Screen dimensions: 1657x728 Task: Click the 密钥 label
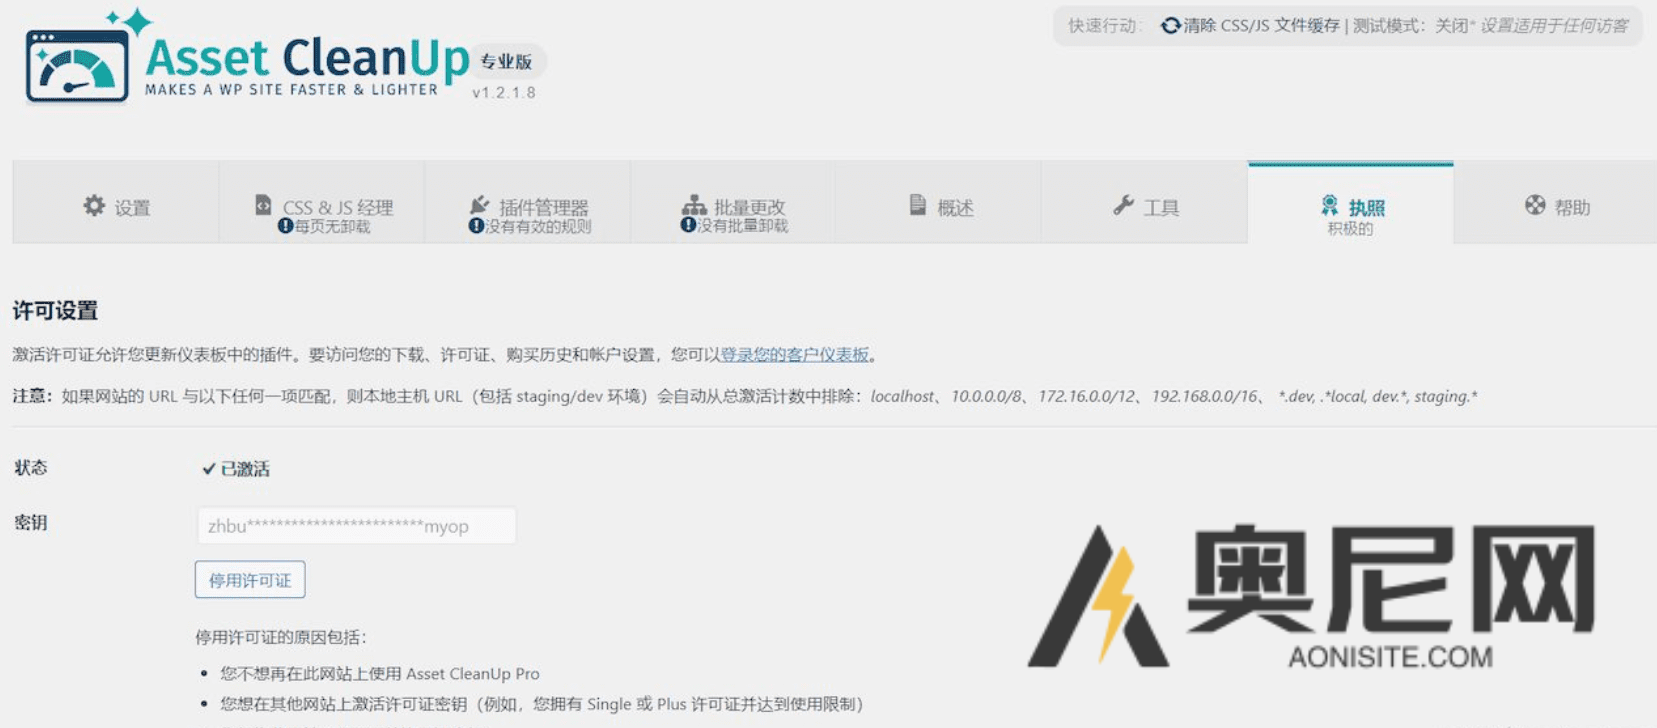click(31, 522)
